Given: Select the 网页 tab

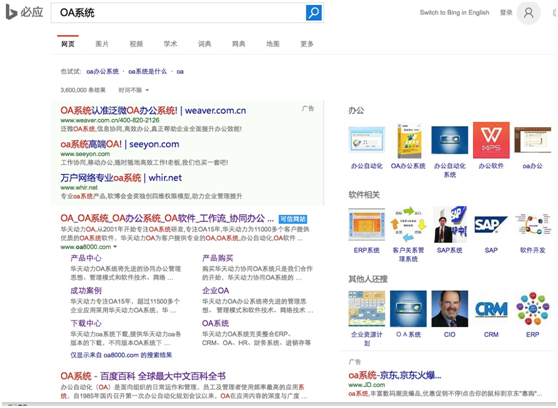Looking at the screenshot, I should coord(68,44).
